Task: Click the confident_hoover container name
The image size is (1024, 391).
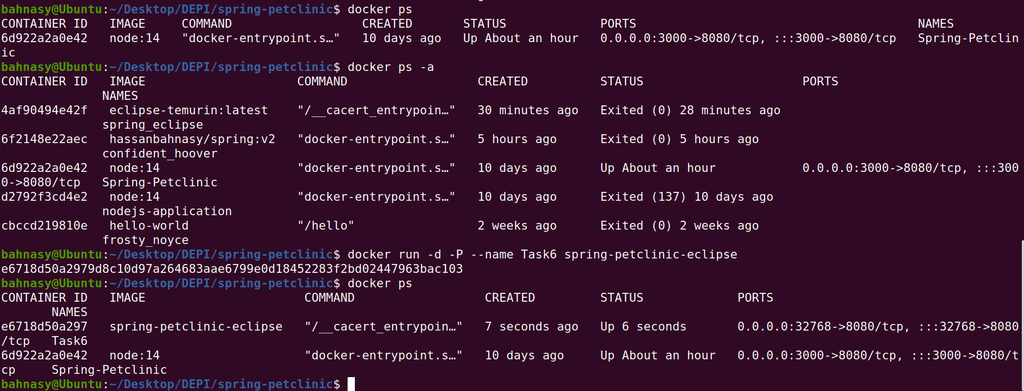Action: pyautogui.click(x=160, y=153)
